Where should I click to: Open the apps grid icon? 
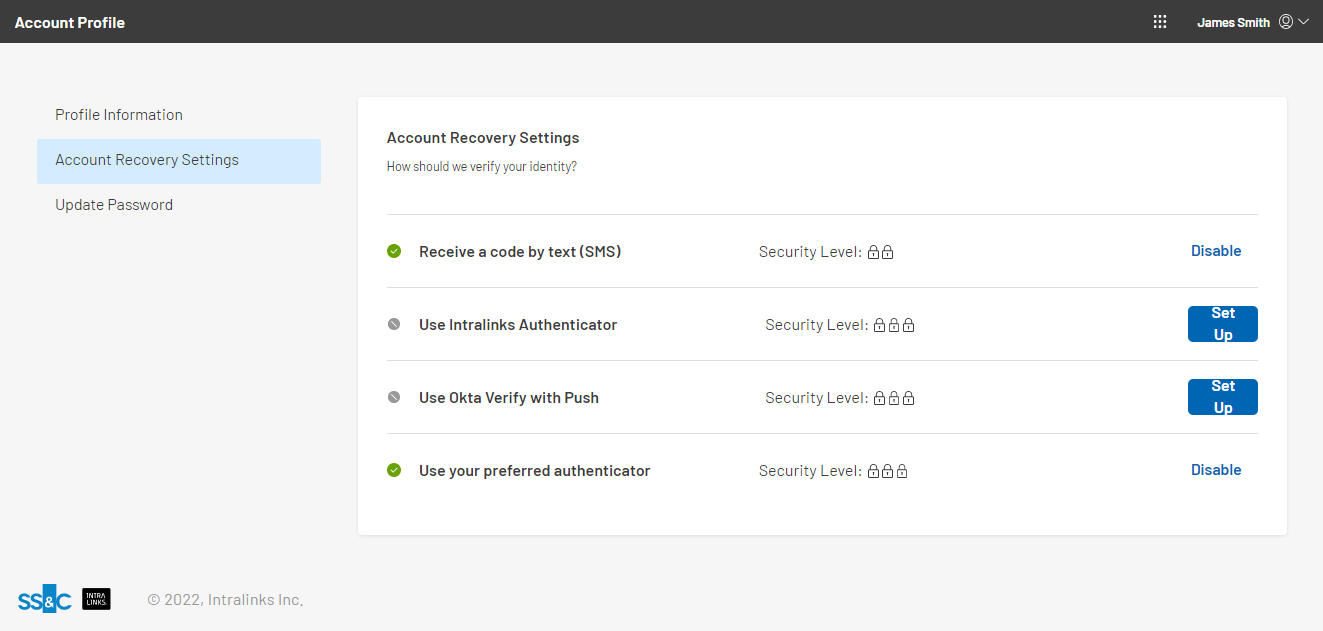(x=1160, y=22)
